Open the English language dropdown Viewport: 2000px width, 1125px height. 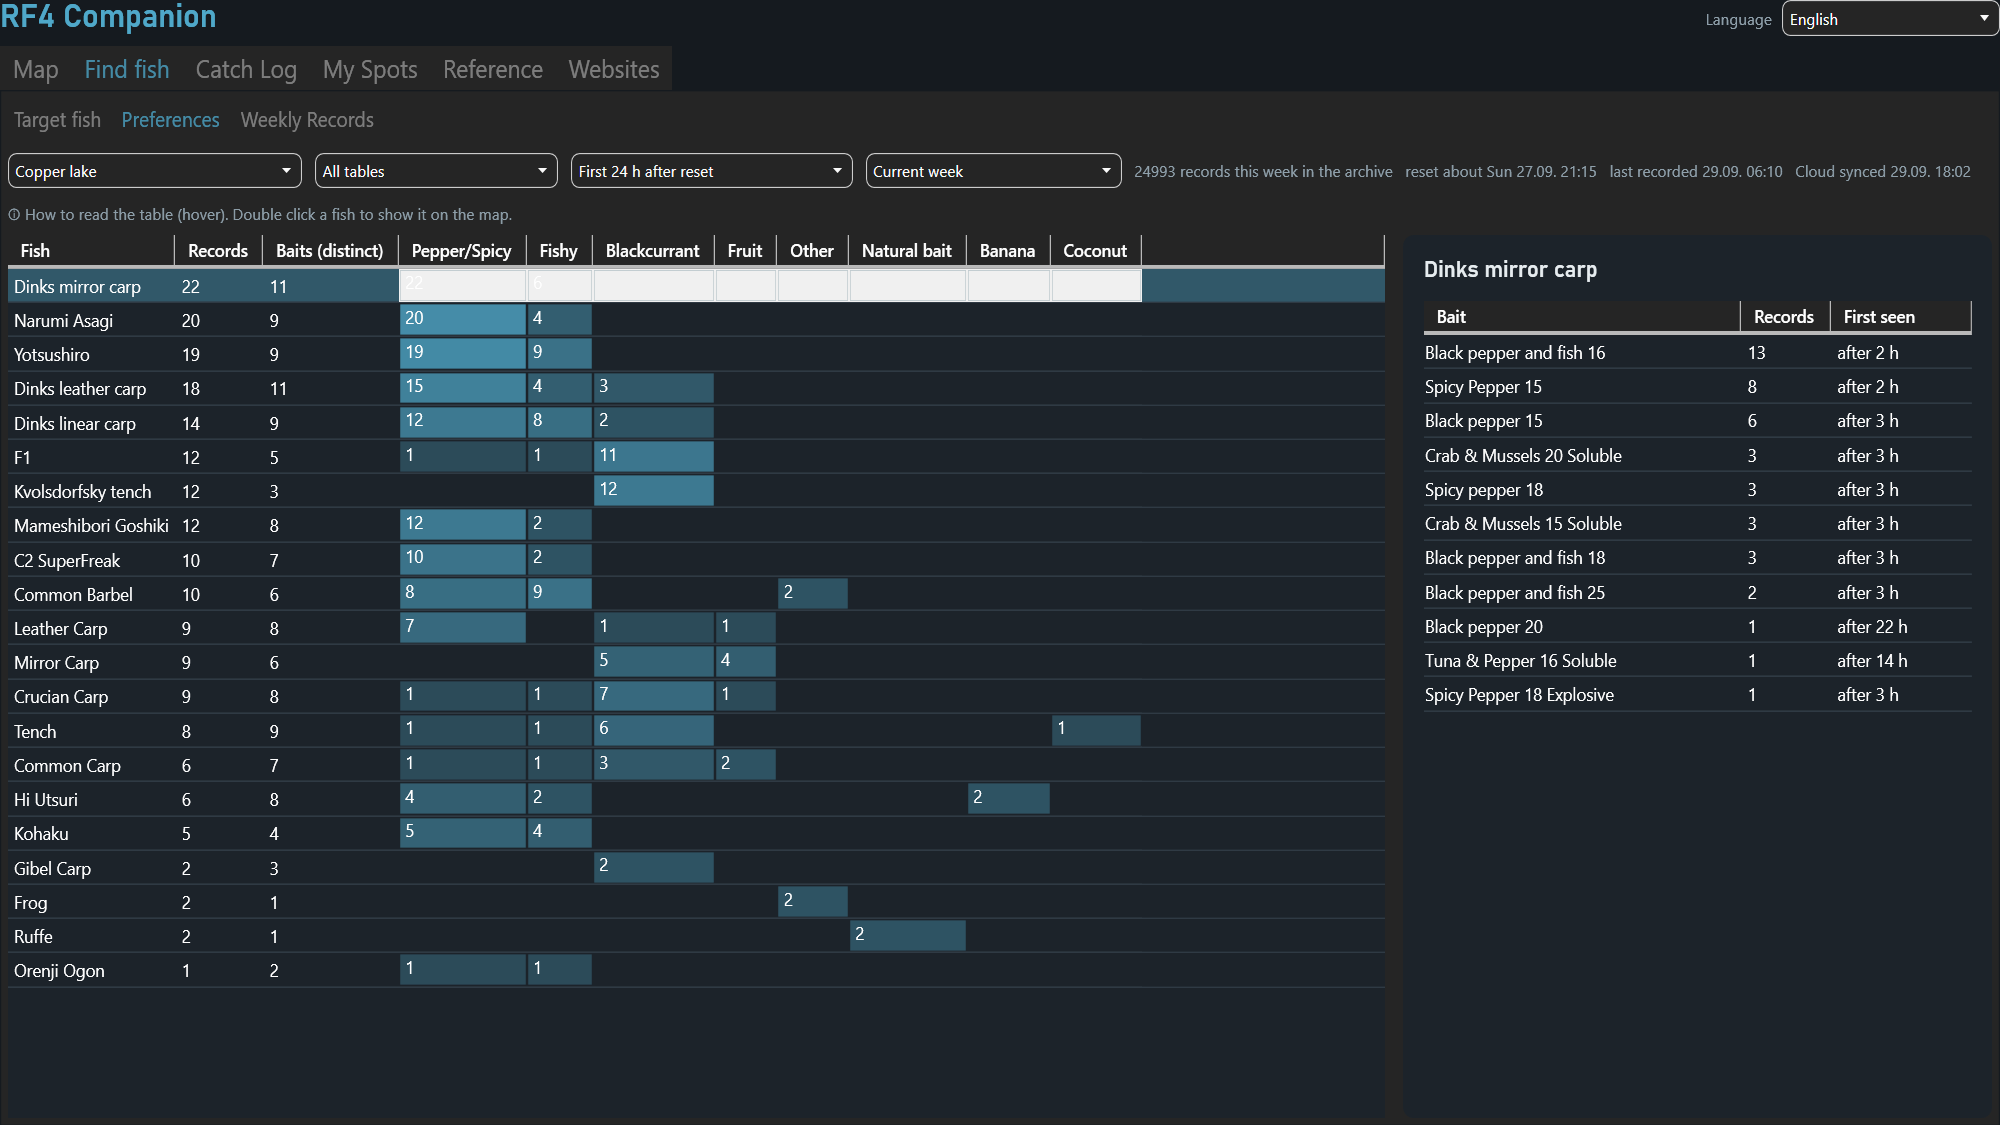pos(1890,19)
